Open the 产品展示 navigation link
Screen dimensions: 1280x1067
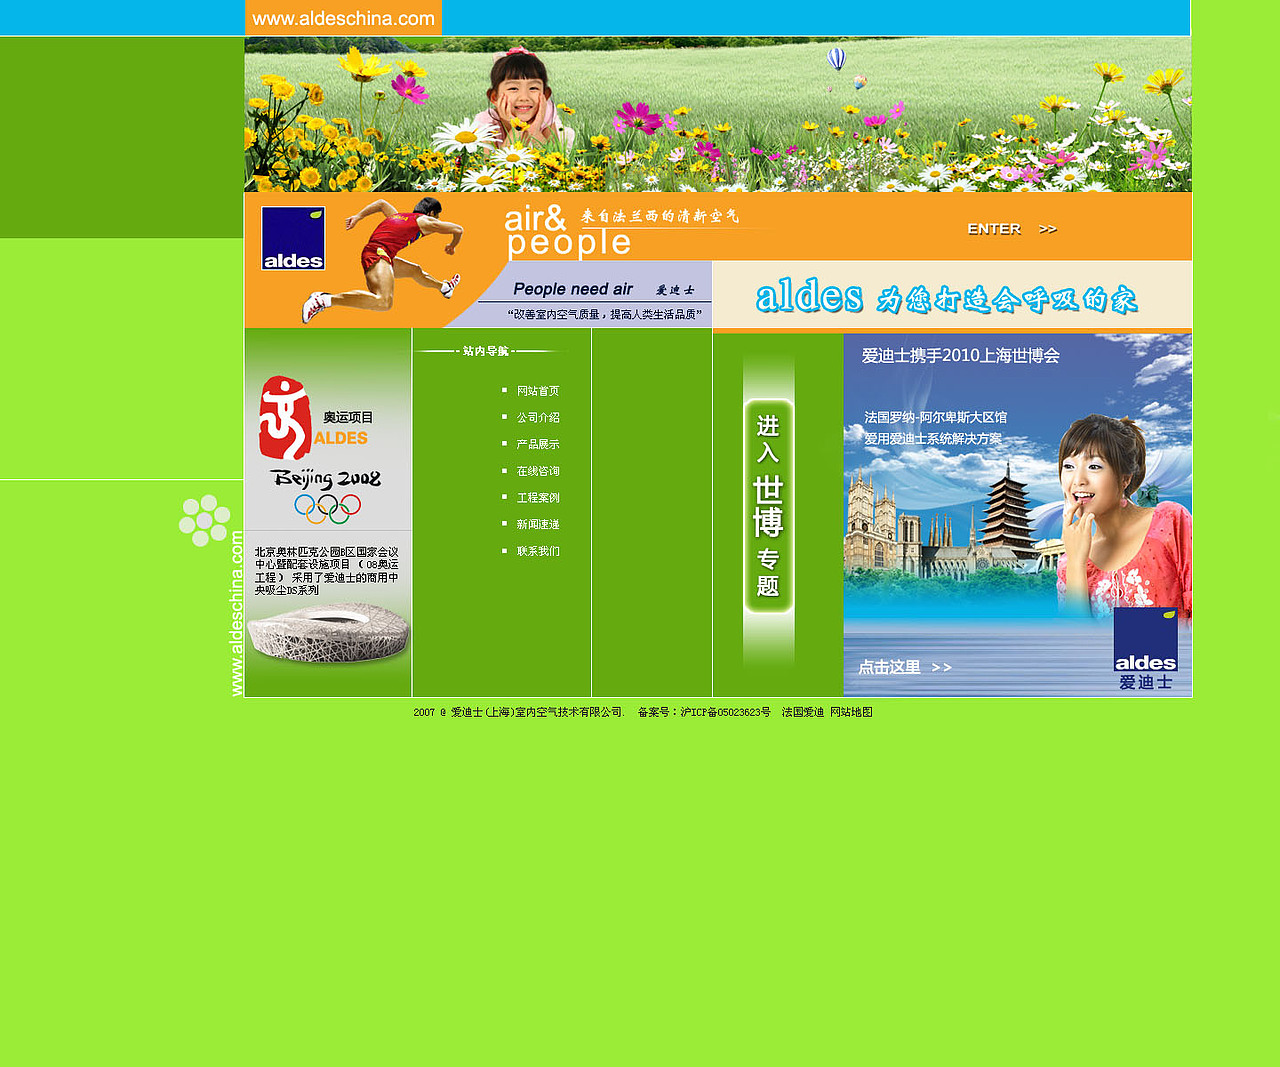click(x=538, y=444)
